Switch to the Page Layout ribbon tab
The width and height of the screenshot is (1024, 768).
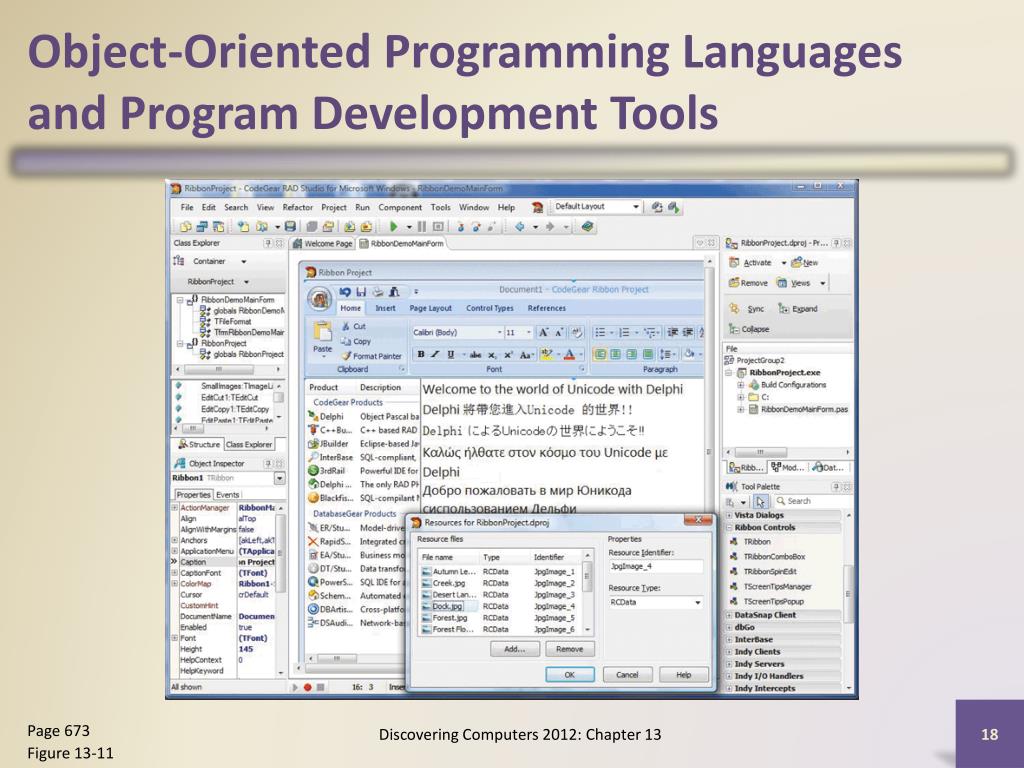(430, 308)
